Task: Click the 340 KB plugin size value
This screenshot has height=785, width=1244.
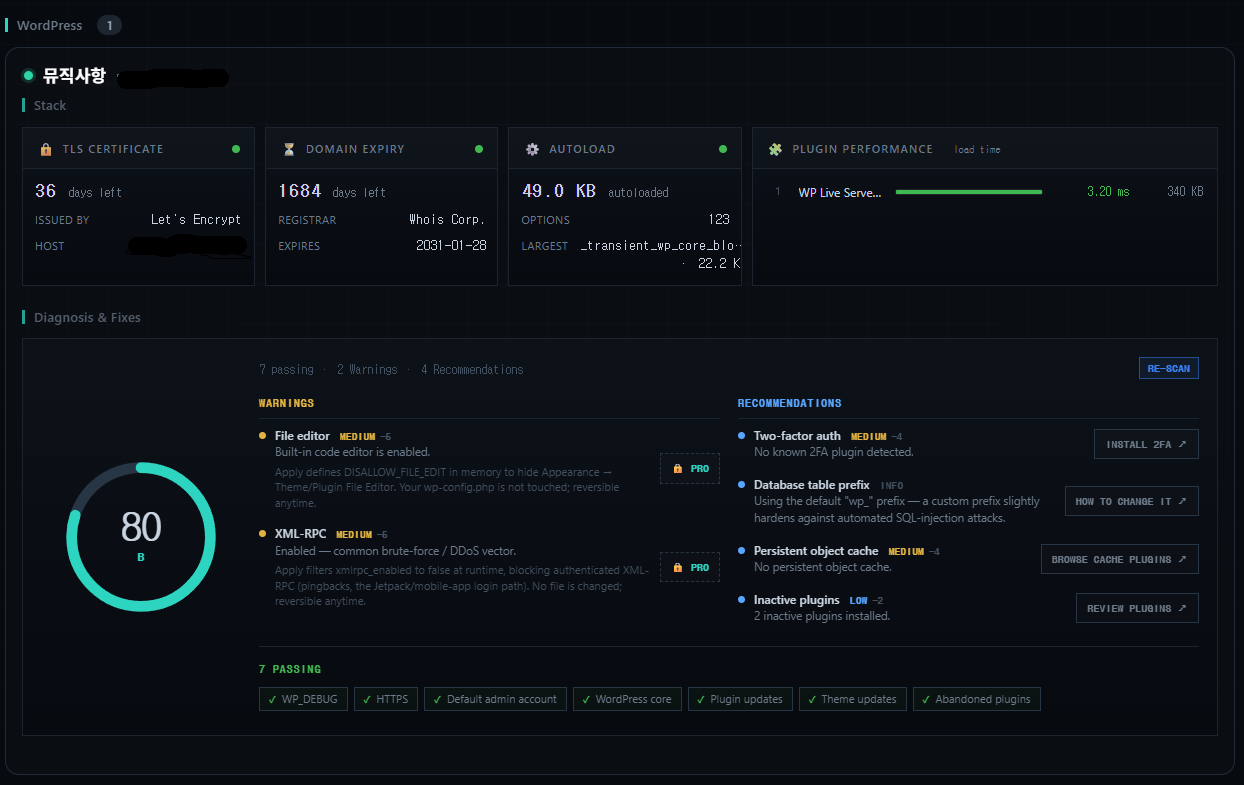Action: pyautogui.click(x=1185, y=192)
